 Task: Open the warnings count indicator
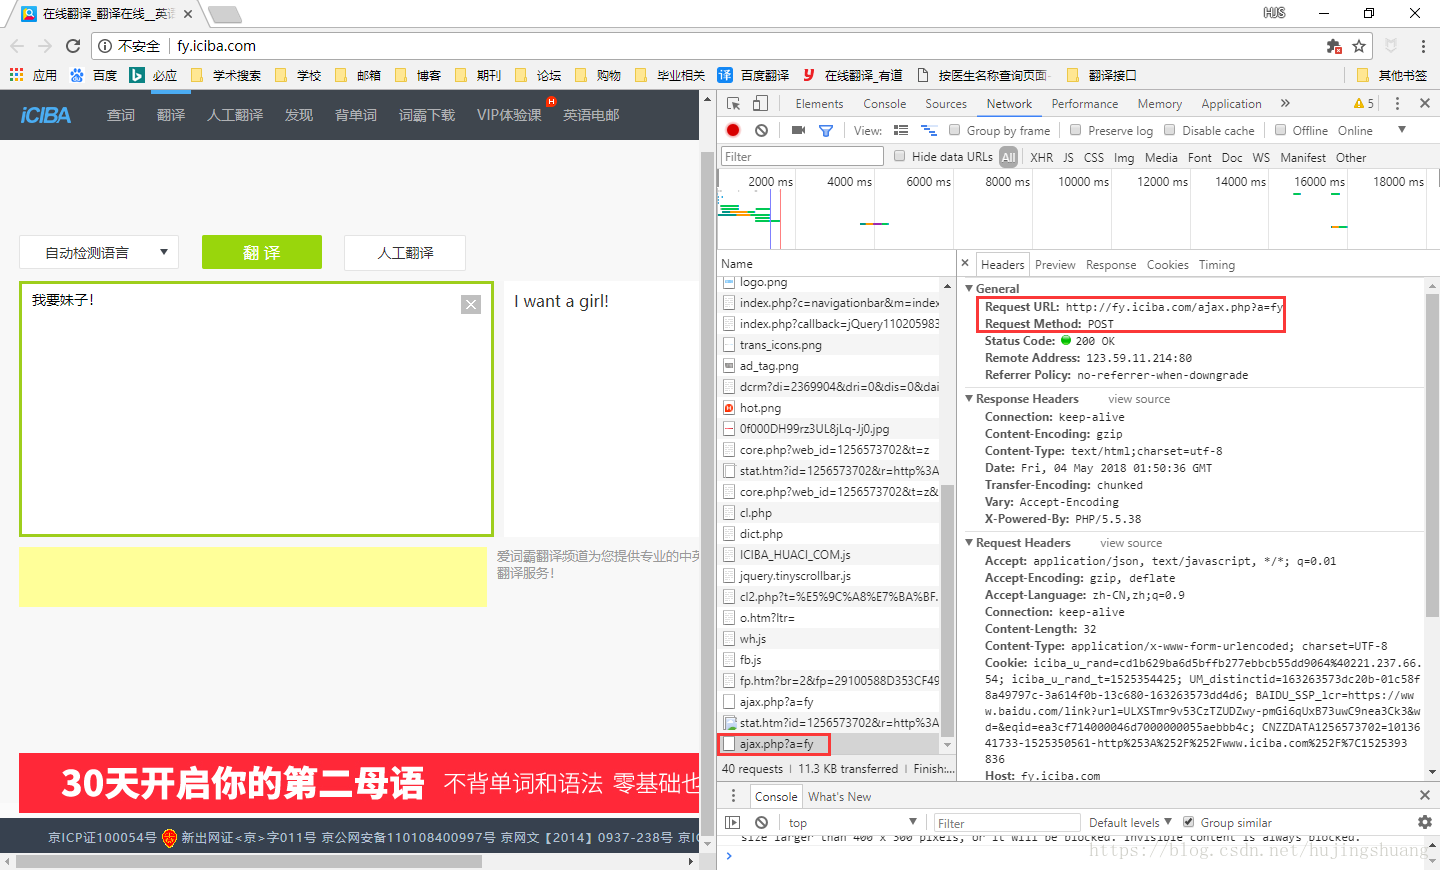tap(1364, 103)
